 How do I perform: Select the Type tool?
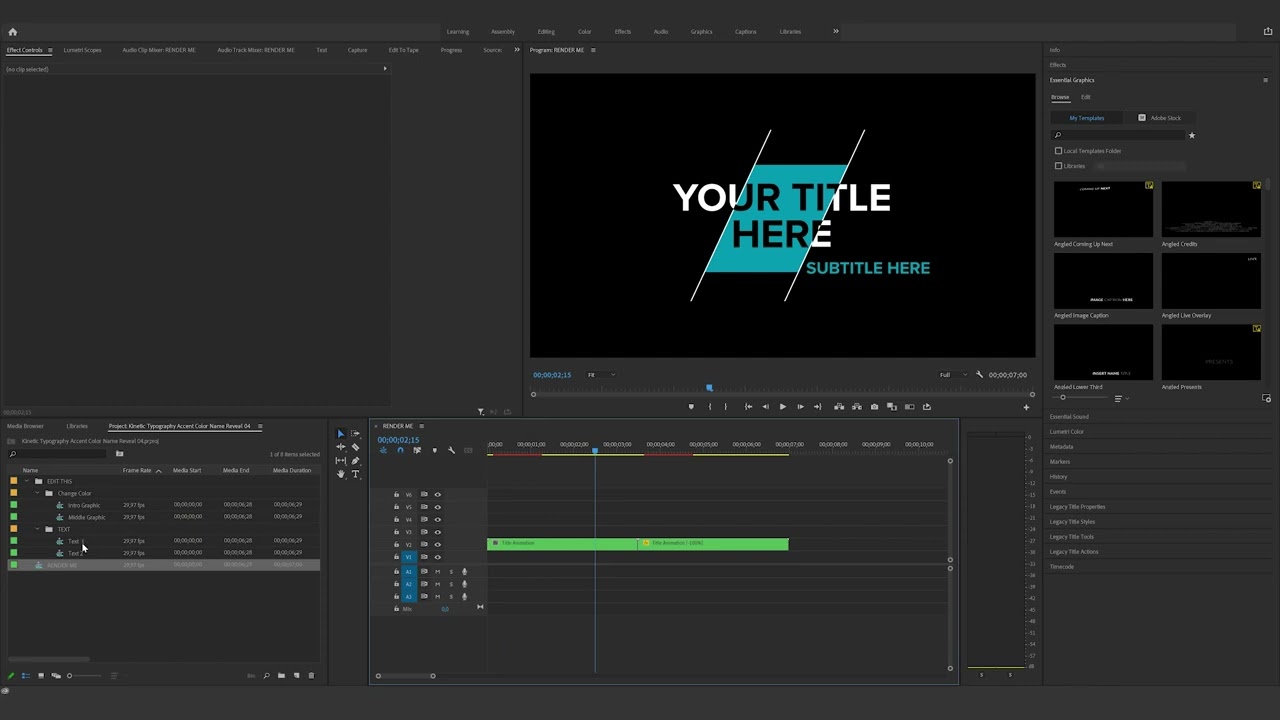[355, 474]
